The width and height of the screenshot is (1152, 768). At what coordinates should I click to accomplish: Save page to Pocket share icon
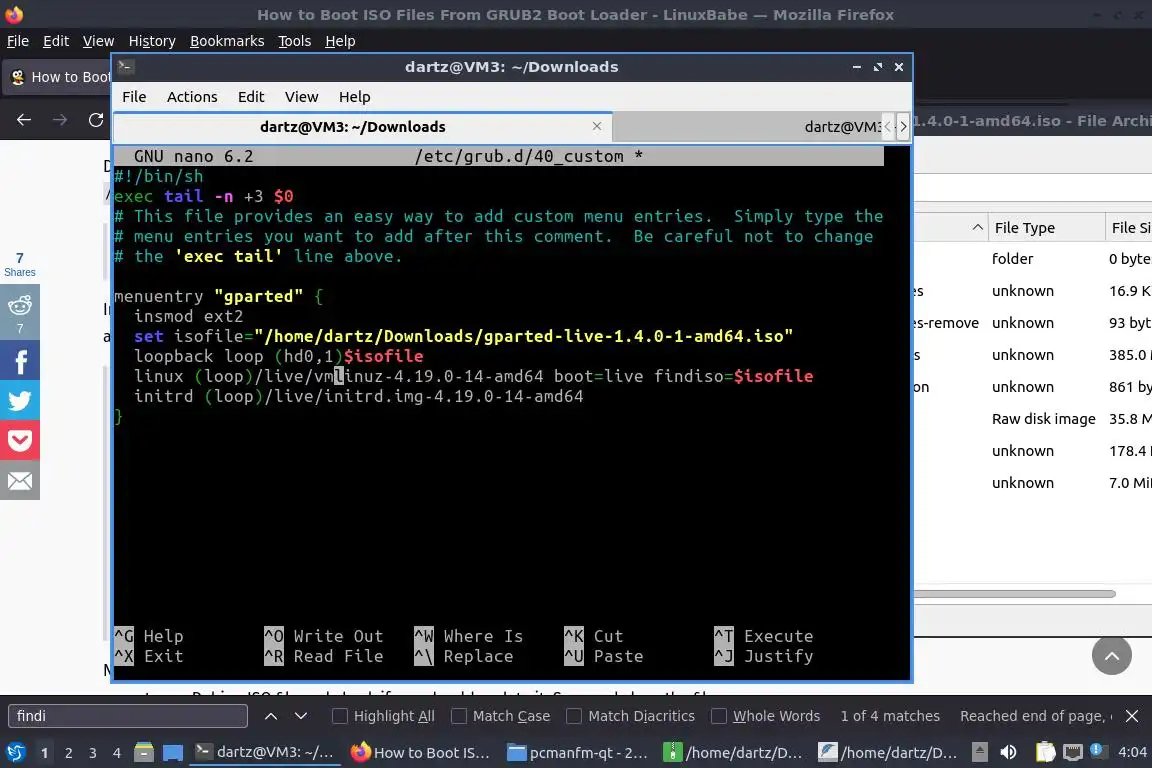tap(20, 440)
